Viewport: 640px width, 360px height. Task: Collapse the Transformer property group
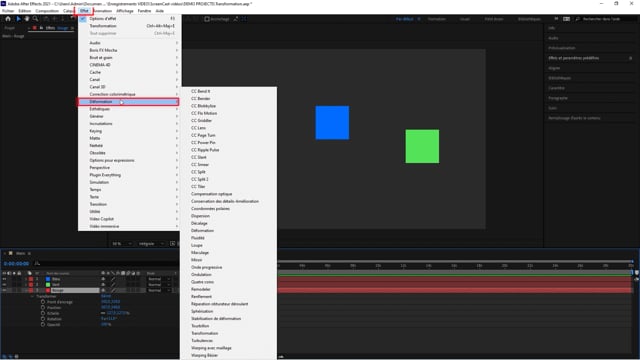pyautogui.click(x=32, y=296)
